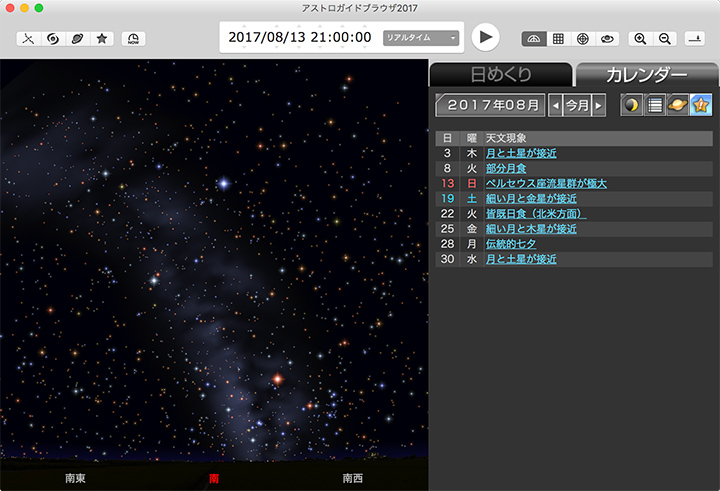Click the 南東 direction label
The height and width of the screenshot is (491, 720).
click(75, 479)
